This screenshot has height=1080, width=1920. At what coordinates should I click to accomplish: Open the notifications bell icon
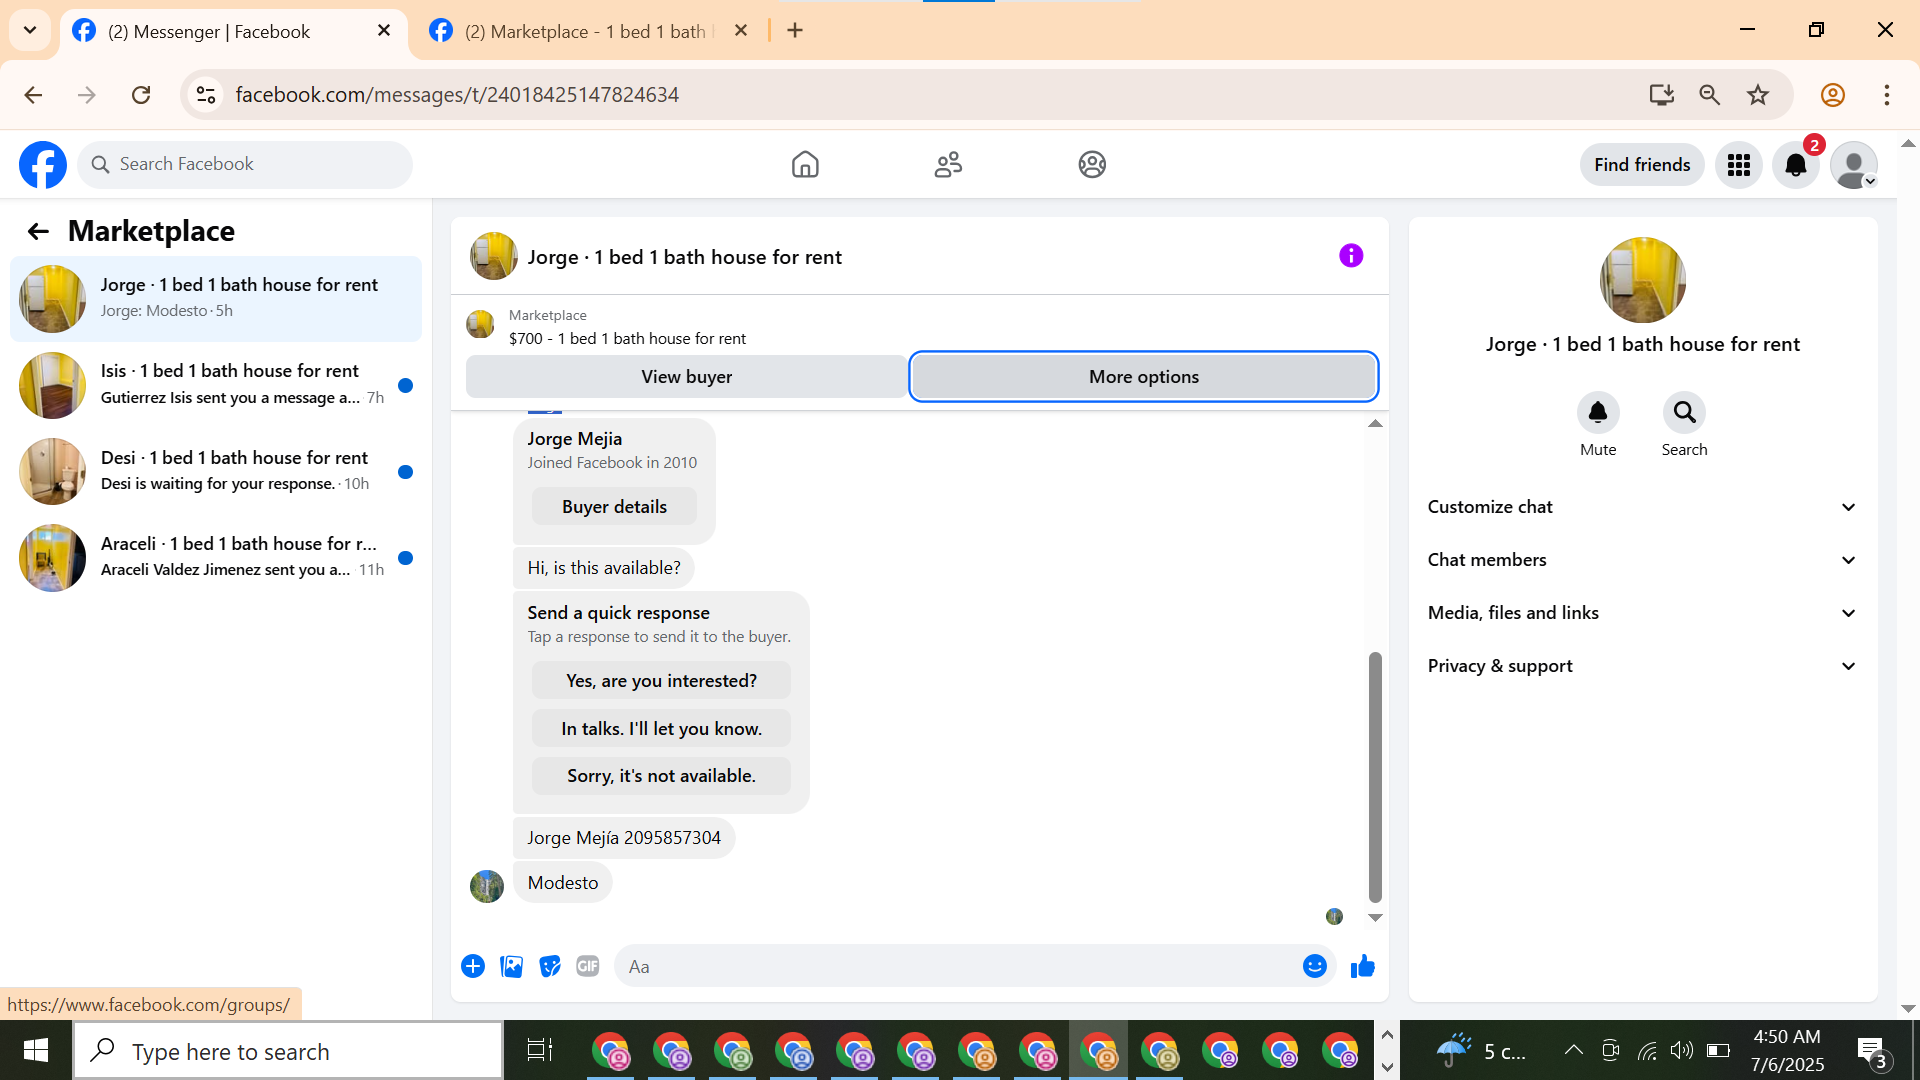[x=1796, y=165]
